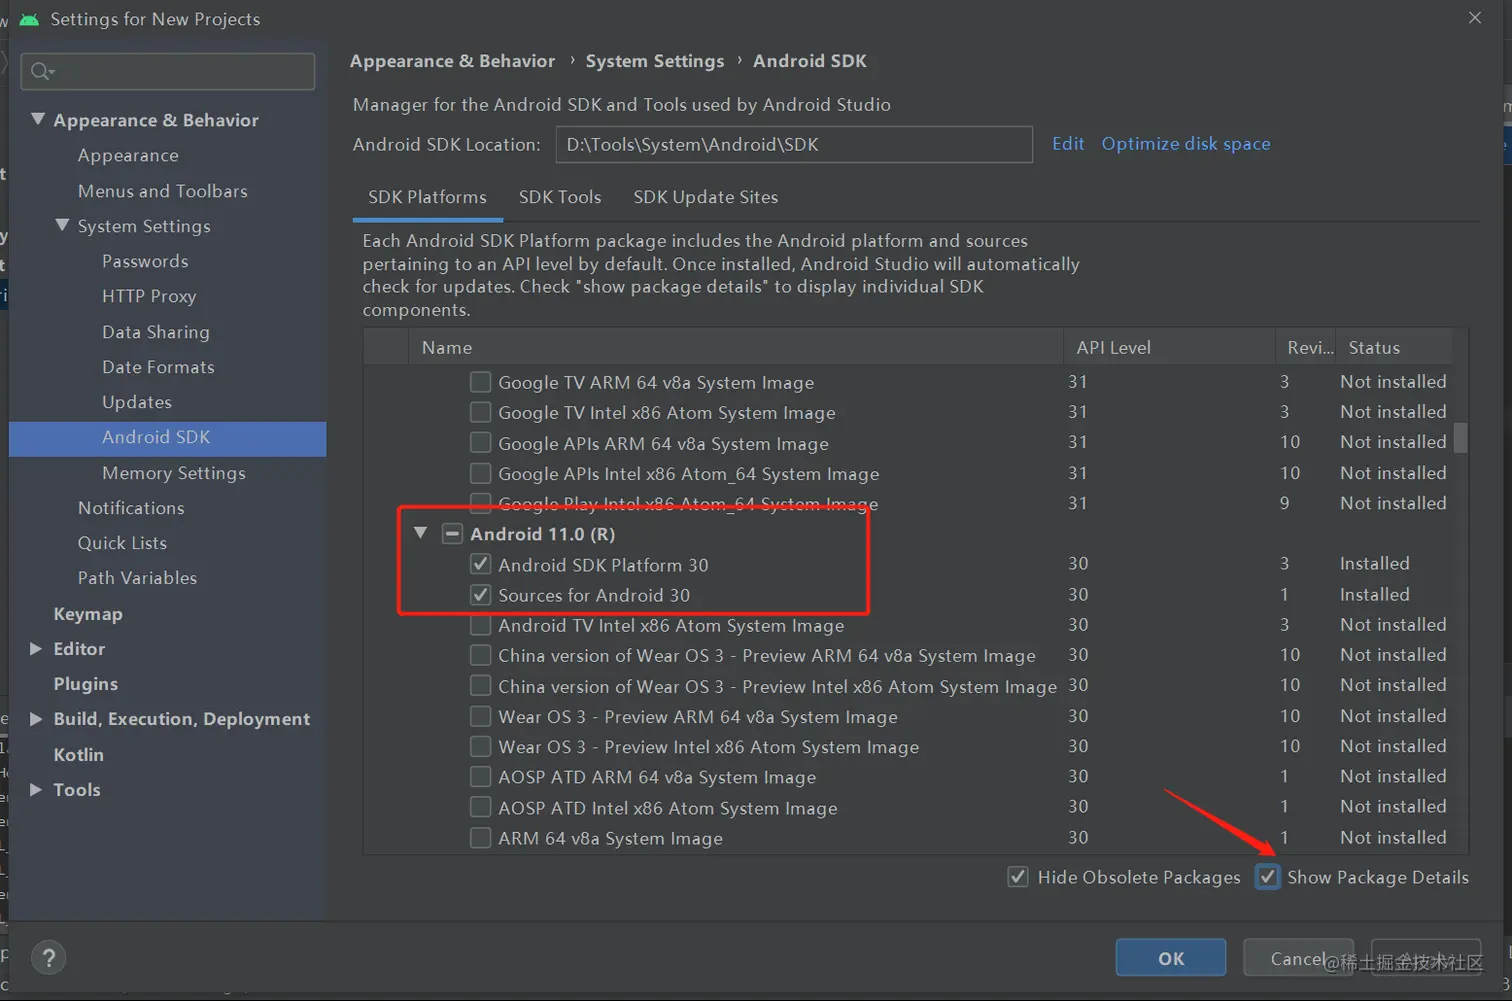Open Plugins settings
The image size is (1512, 1001).
tap(86, 684)
